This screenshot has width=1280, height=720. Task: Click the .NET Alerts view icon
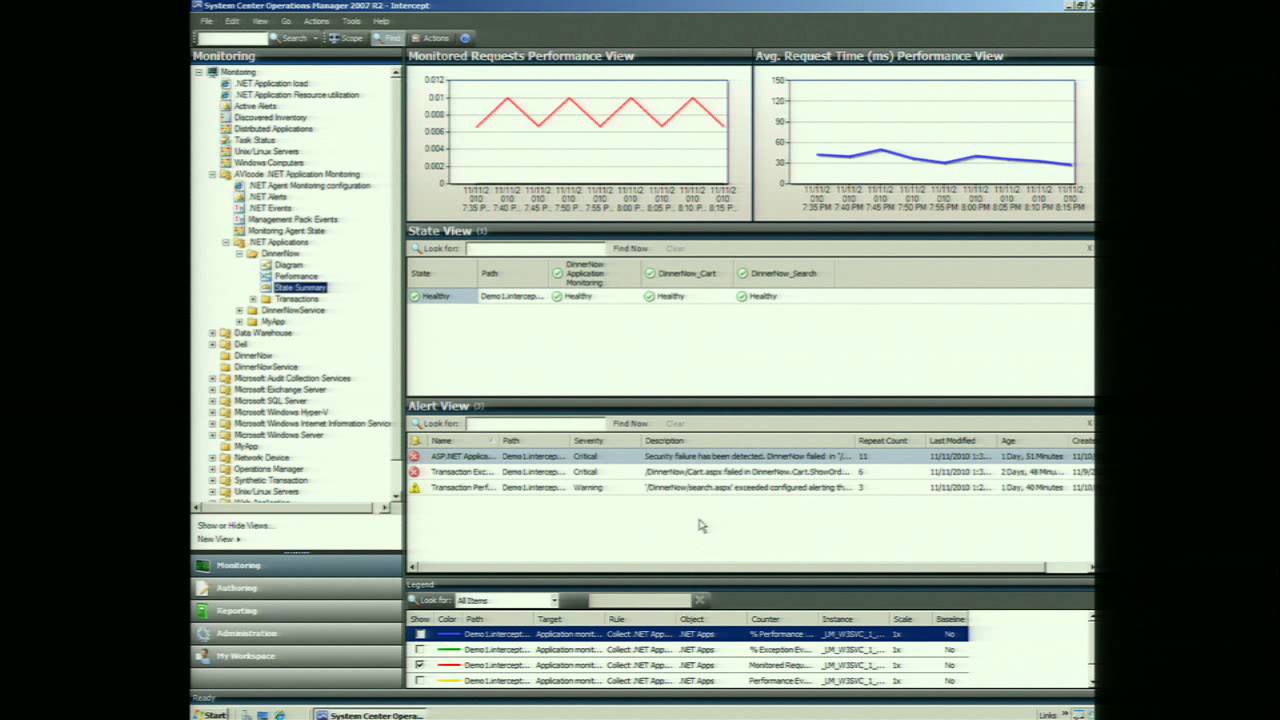pos(239,197)
